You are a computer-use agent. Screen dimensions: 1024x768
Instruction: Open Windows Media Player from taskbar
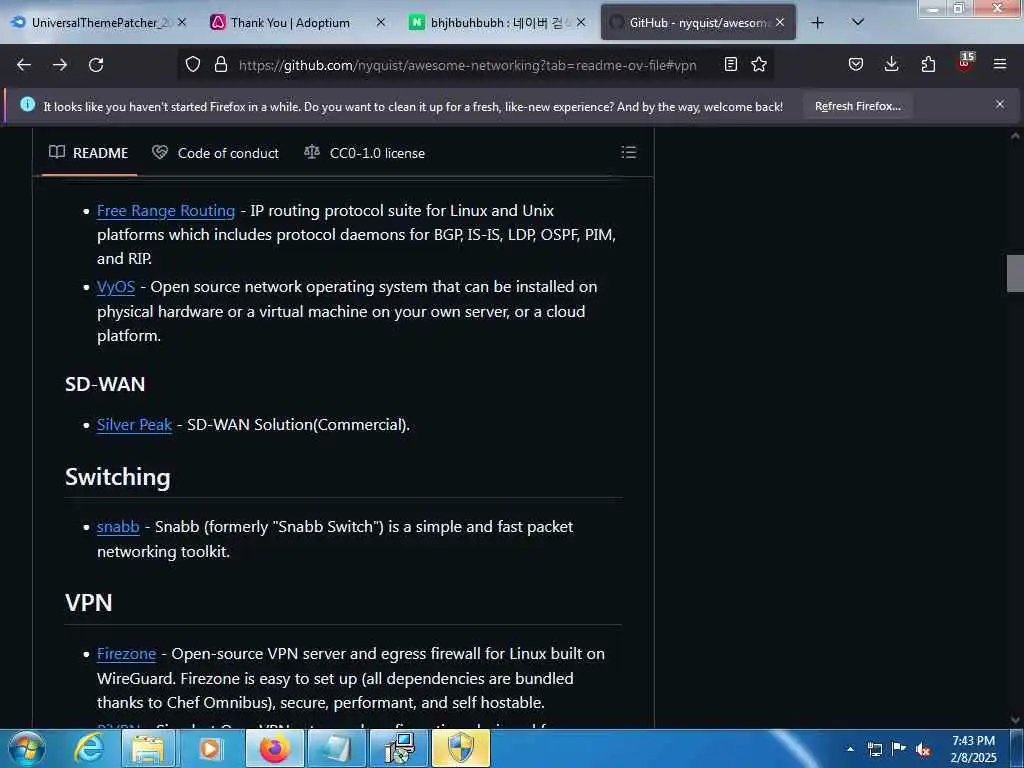(x=210, y=748)
